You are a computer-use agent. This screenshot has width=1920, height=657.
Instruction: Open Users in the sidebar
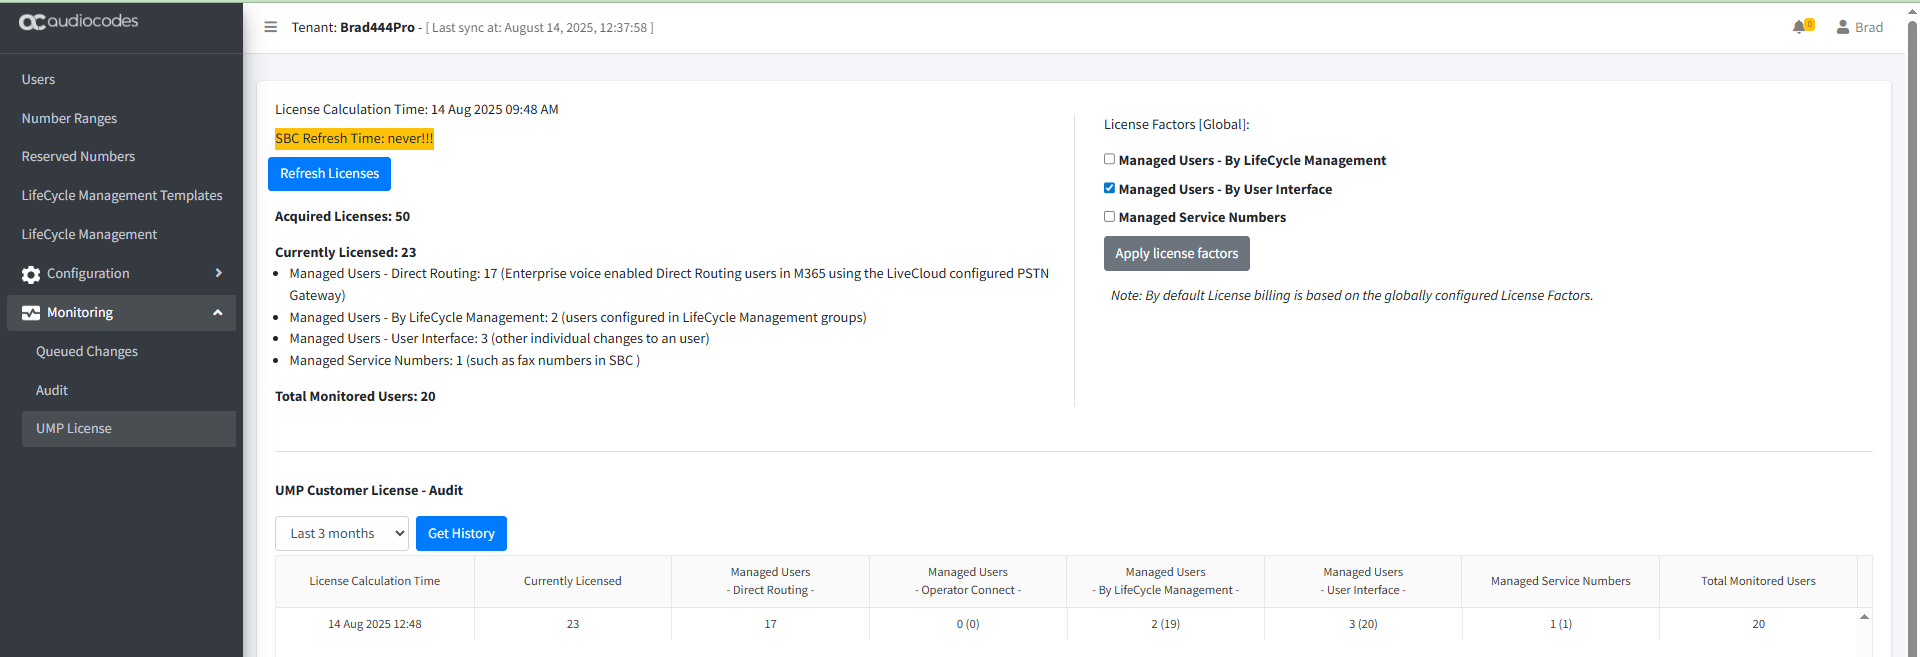click(x=39, y=79)
